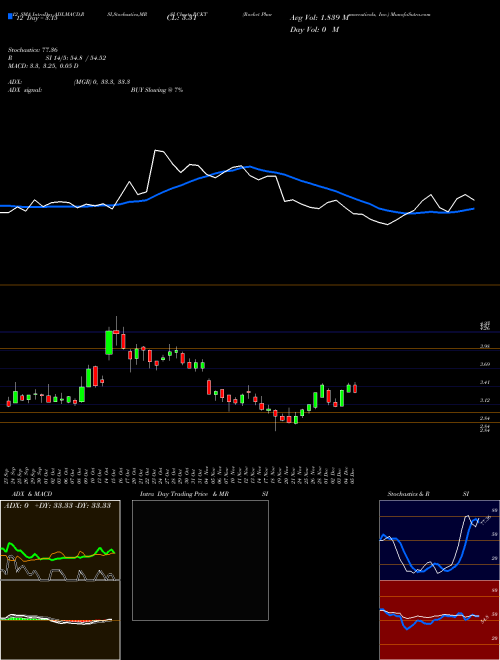Click the empty intraday trading price panel
Viewport: 500px width, 660px height.
pos(200,560)
